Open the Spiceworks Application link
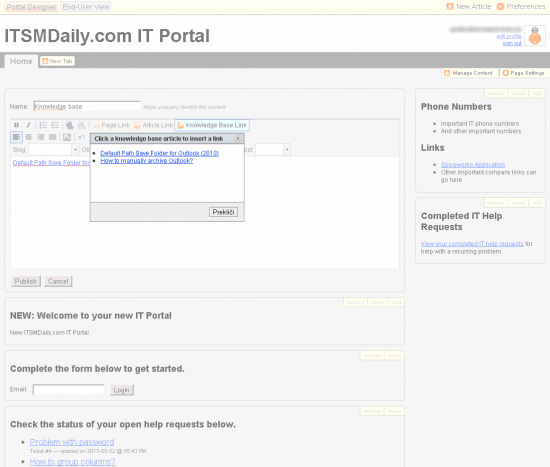The image size is (550, 467). 473,165
